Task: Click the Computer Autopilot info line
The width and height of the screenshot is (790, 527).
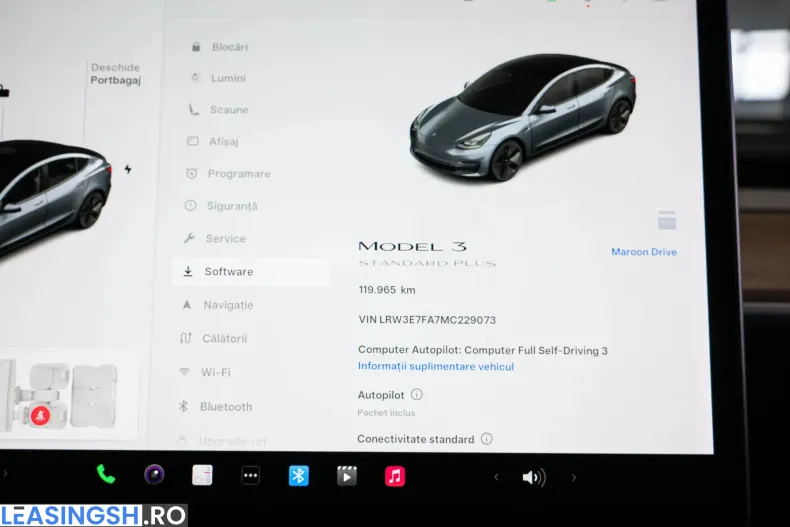Action: coord(483,350)
